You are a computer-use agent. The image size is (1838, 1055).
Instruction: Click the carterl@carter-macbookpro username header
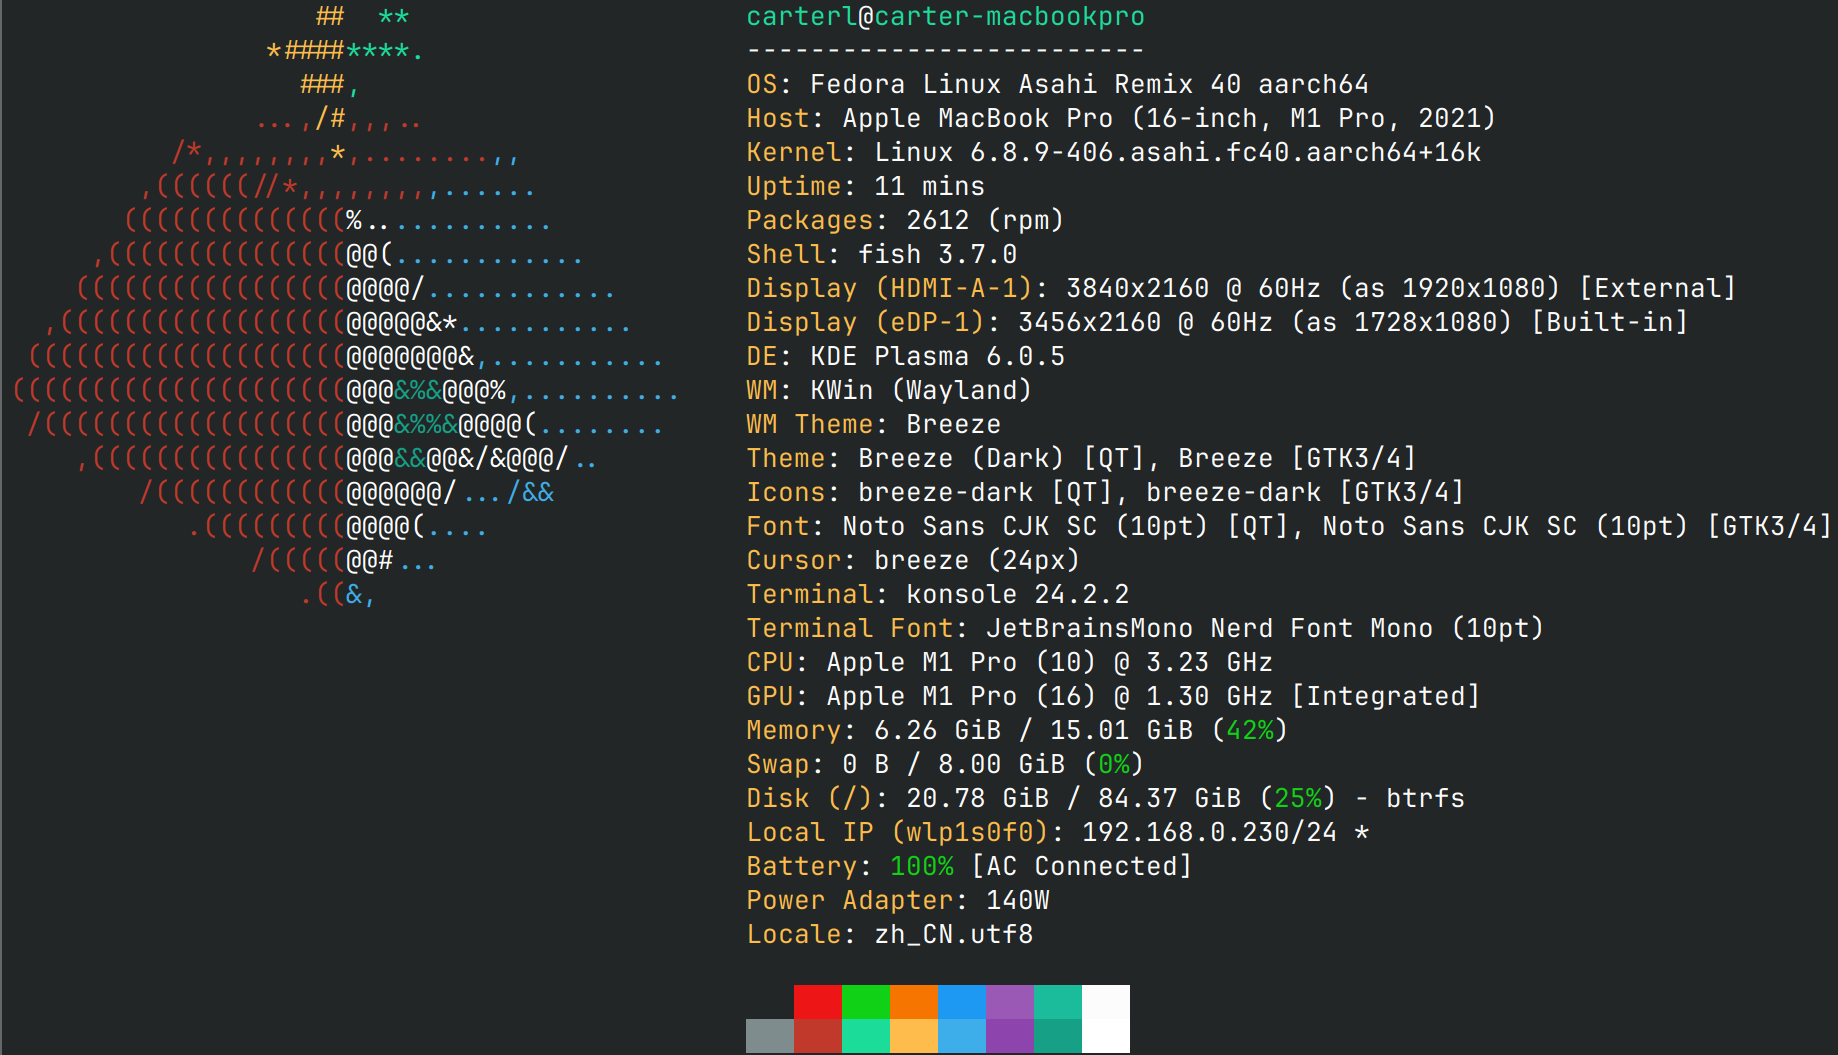pos(945,16)
